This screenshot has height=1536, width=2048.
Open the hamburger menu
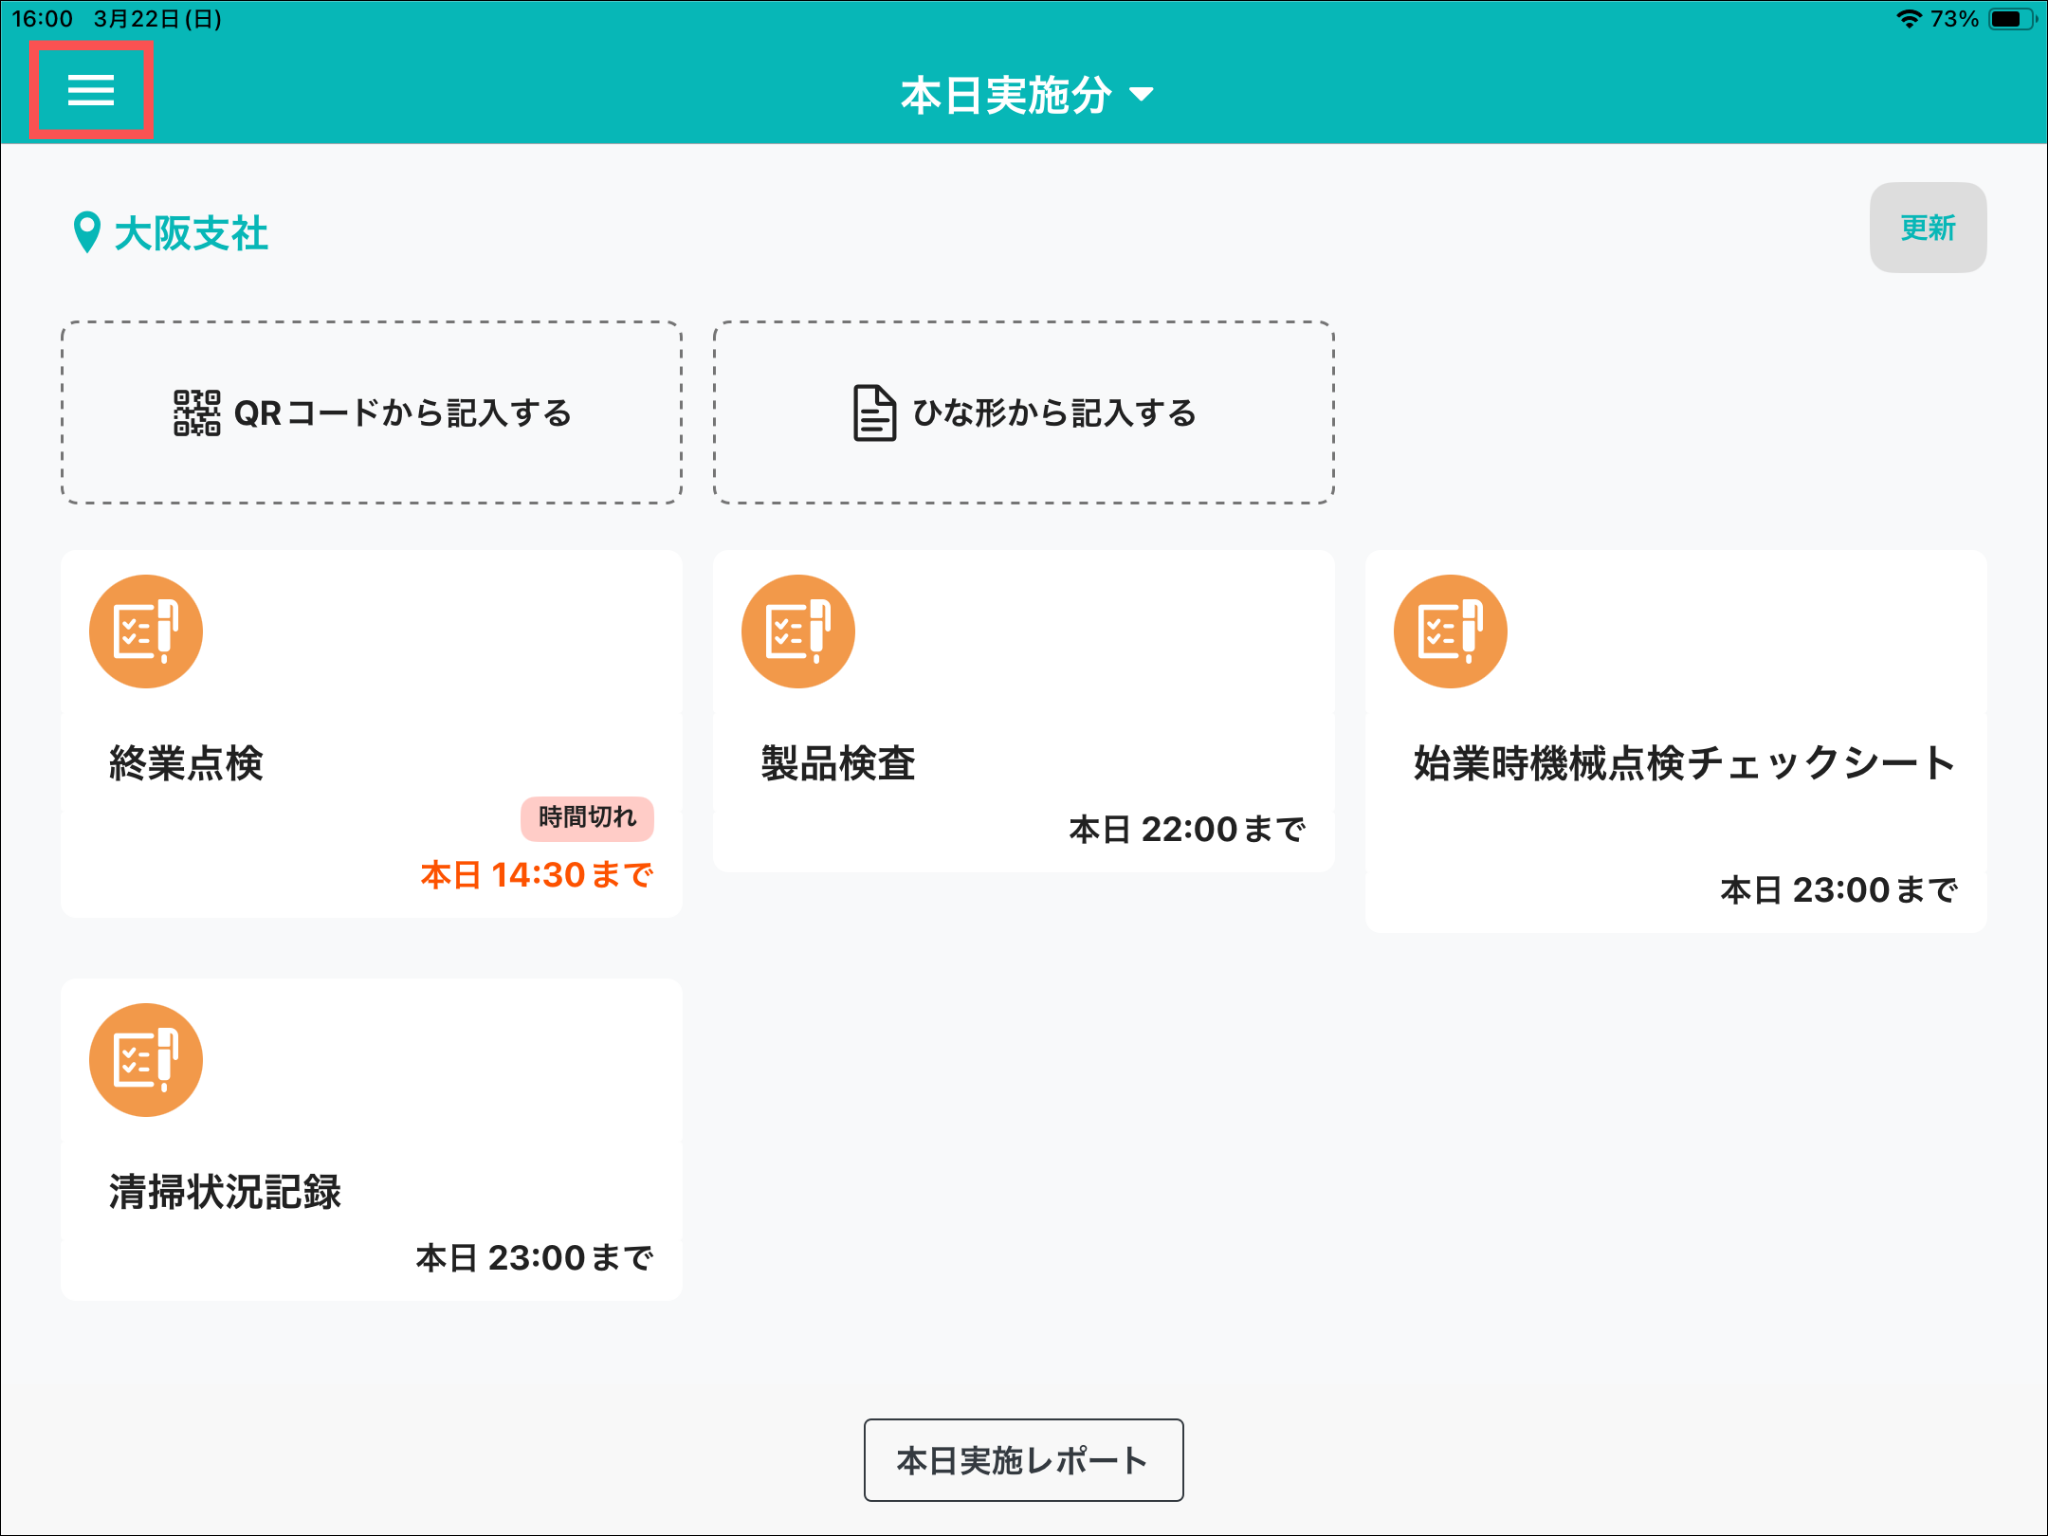point(91,90)
